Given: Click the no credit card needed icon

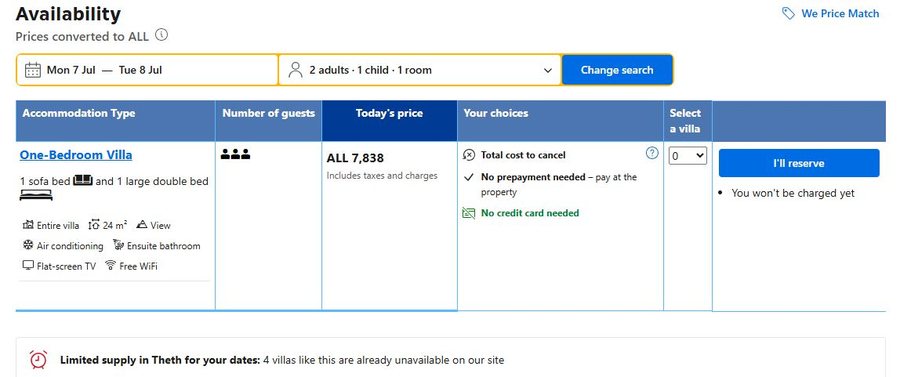Looking at the screenshot, I should tap(469, 213).
